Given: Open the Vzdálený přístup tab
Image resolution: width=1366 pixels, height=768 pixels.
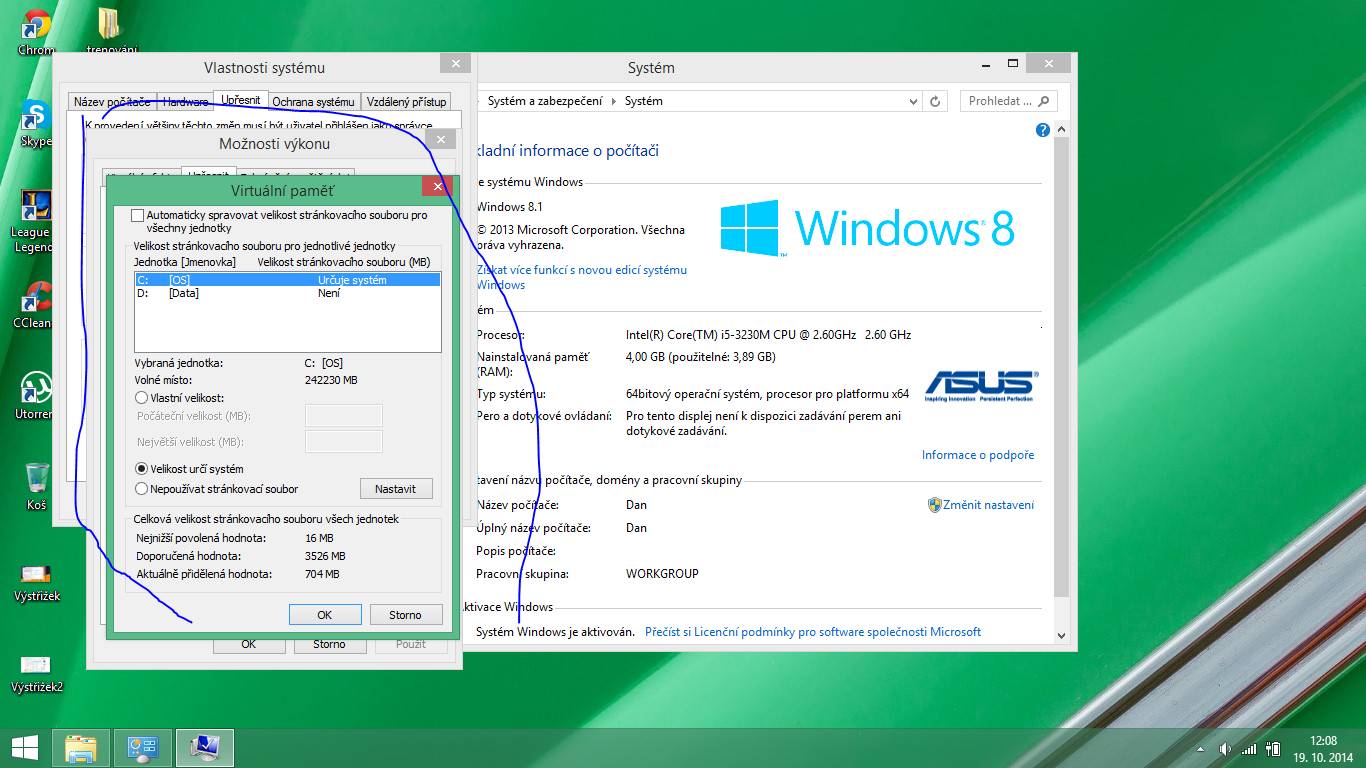Looking at the screenshot, I should 406,102.
